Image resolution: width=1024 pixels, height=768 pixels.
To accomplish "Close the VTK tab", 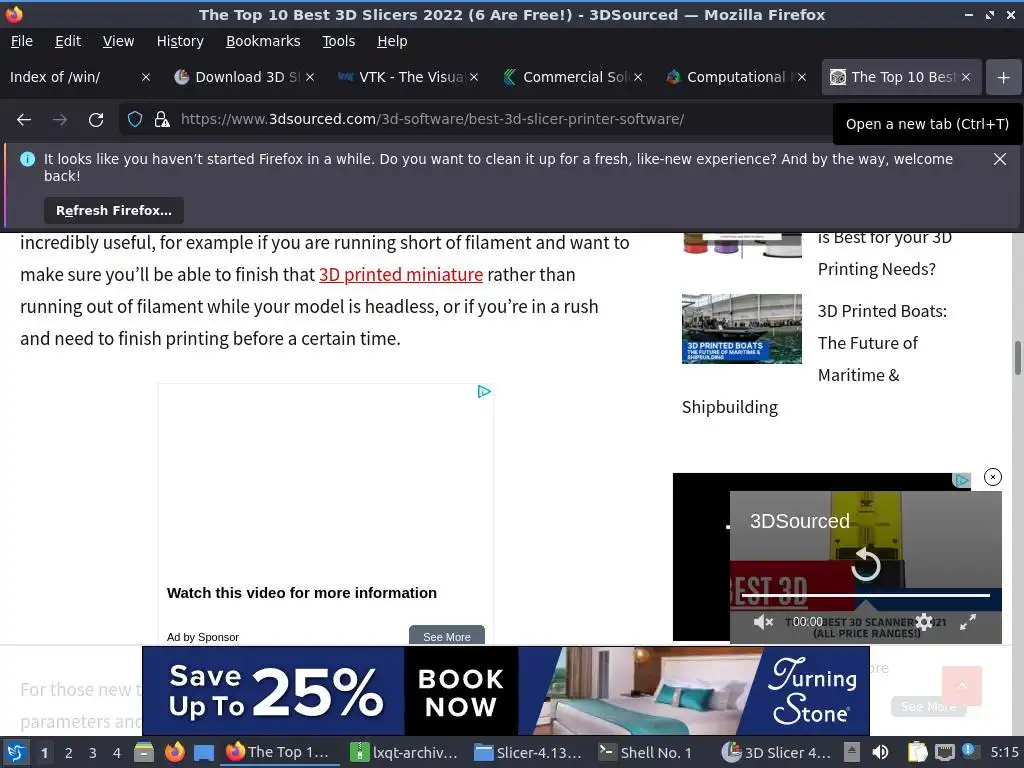I will coord(474,77).
